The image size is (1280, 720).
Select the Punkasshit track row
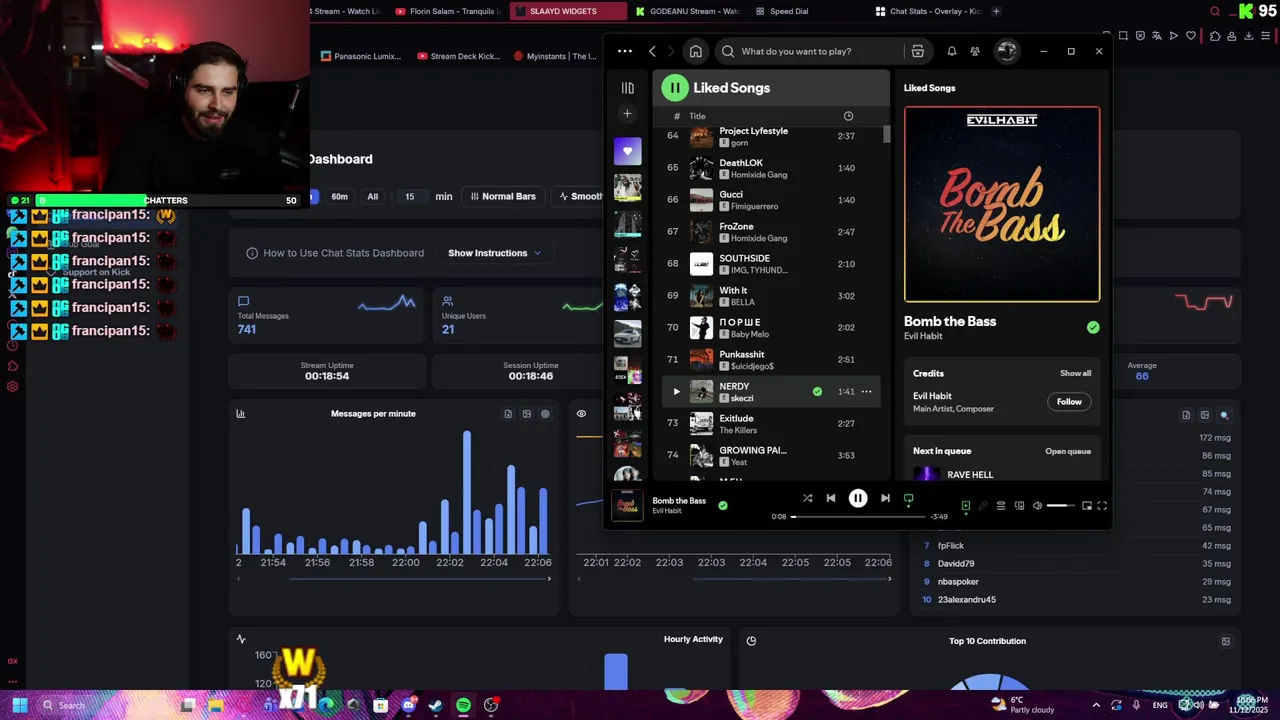pyautogui.click(x=771, y=359)
